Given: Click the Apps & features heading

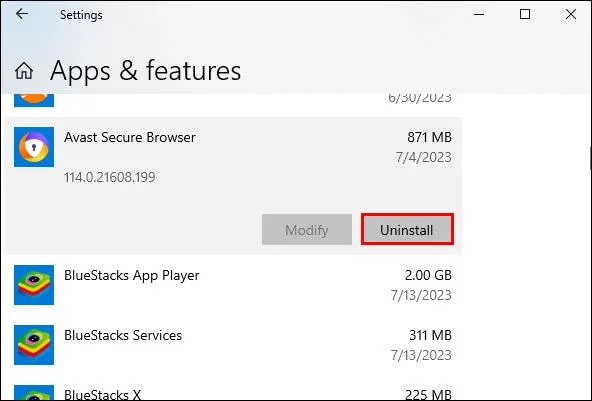Looking at the screenshot, I should click(x=145, y=71).
